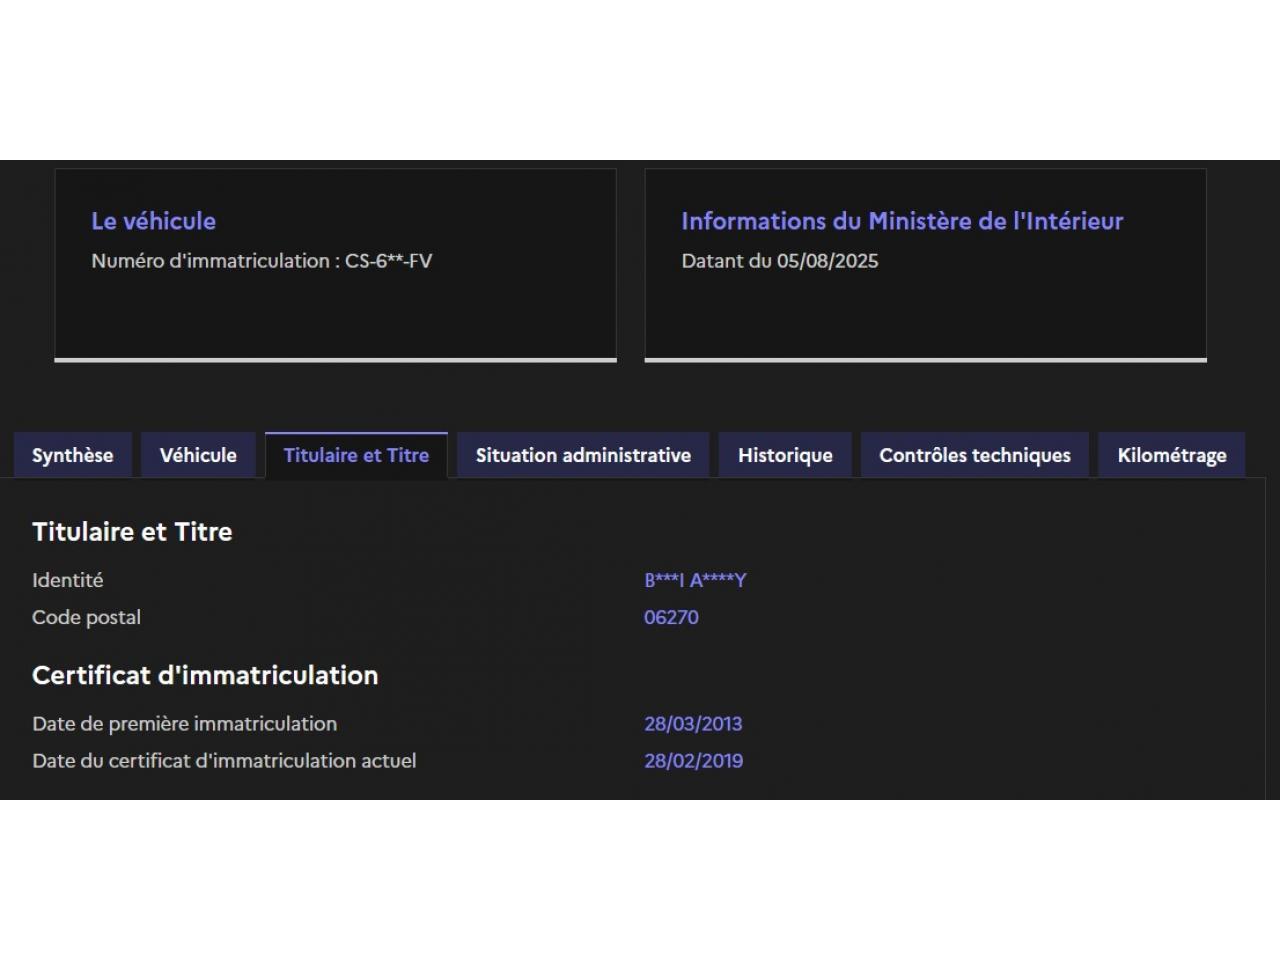This screenshot has width=1280, height=960.
Task: Go to the Situation administrative tab
Action: click(x=583, y=456)
